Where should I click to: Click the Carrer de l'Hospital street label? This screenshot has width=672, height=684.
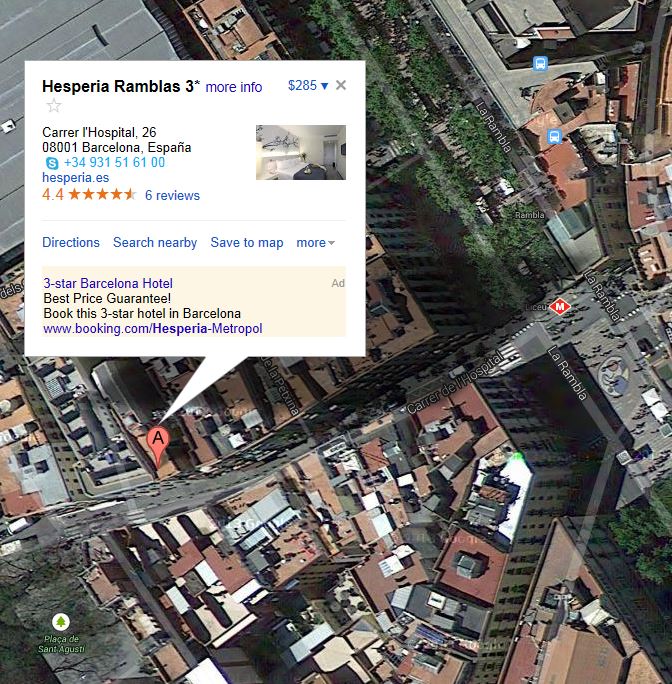[456, 383]
